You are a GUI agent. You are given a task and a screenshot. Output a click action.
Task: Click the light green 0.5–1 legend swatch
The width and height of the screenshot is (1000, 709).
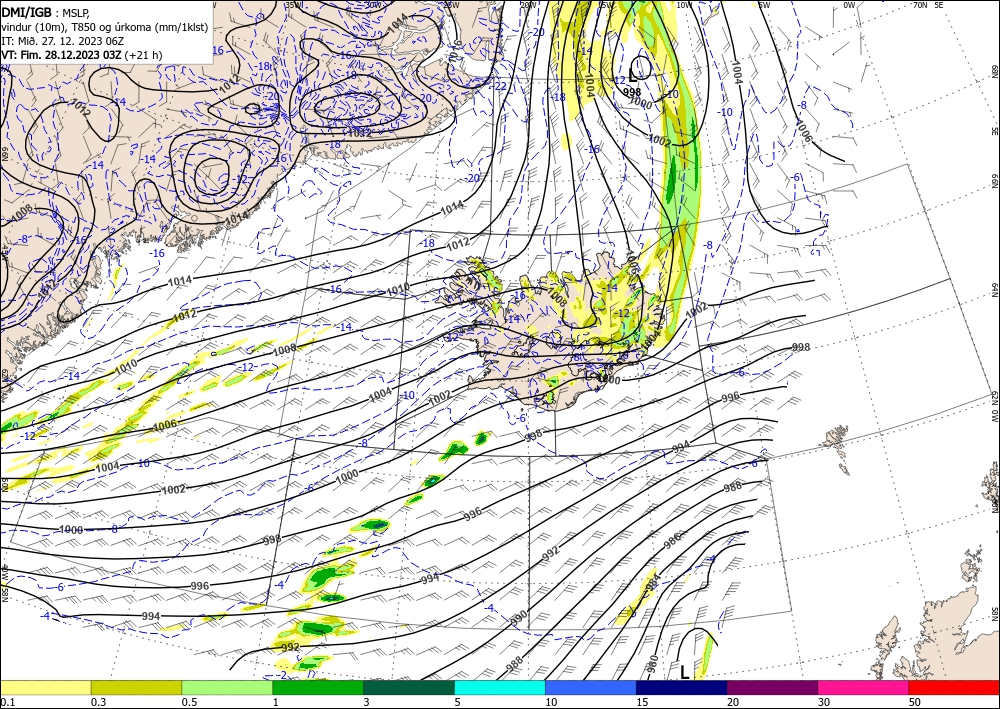227,687
